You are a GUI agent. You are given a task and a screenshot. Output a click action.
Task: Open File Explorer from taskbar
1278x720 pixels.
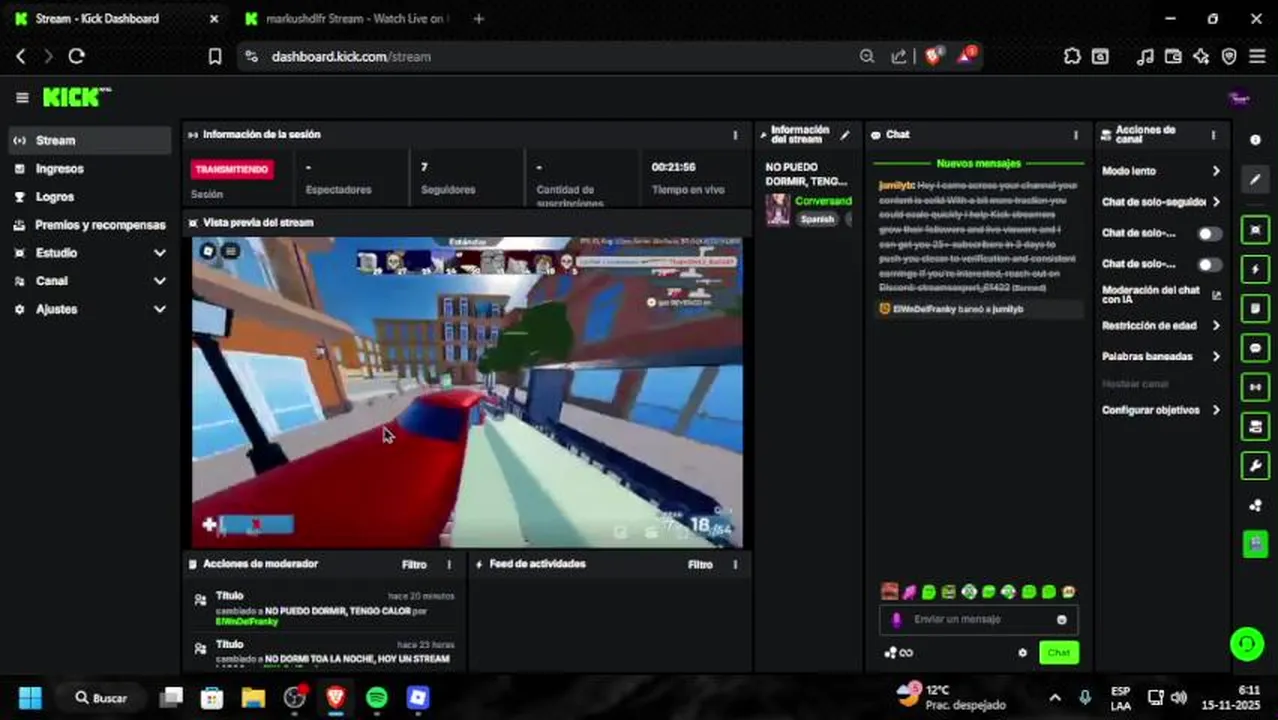253,697
